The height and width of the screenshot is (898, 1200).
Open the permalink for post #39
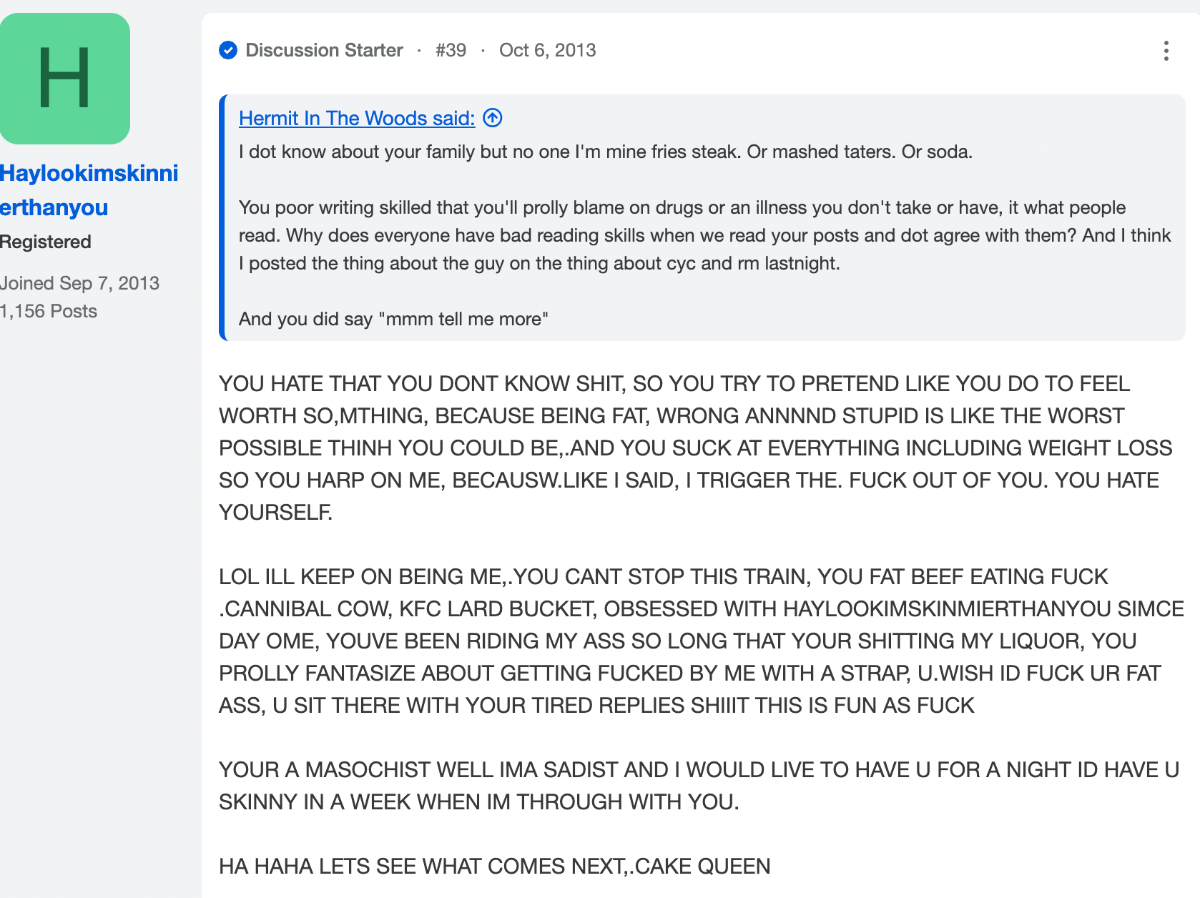tap(450, 50)
